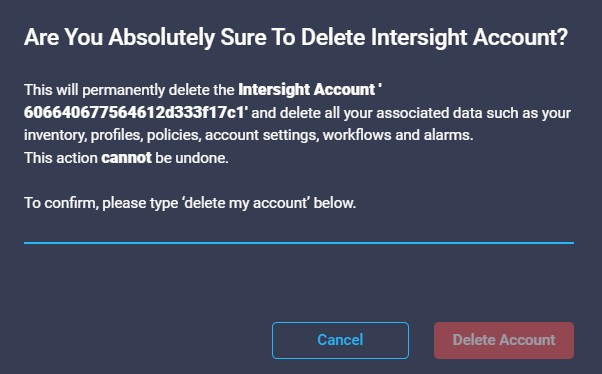Click 'workflows and alarms' text

[x=398, y=135]
